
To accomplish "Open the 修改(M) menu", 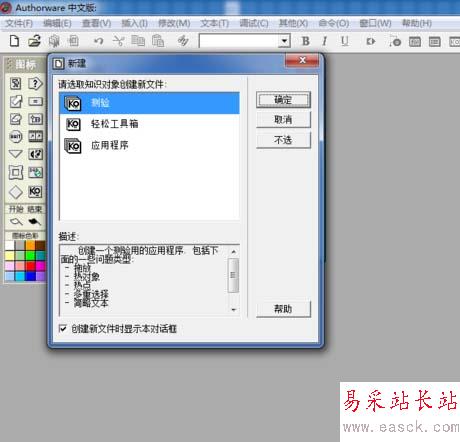I will [x=174, y=23].
